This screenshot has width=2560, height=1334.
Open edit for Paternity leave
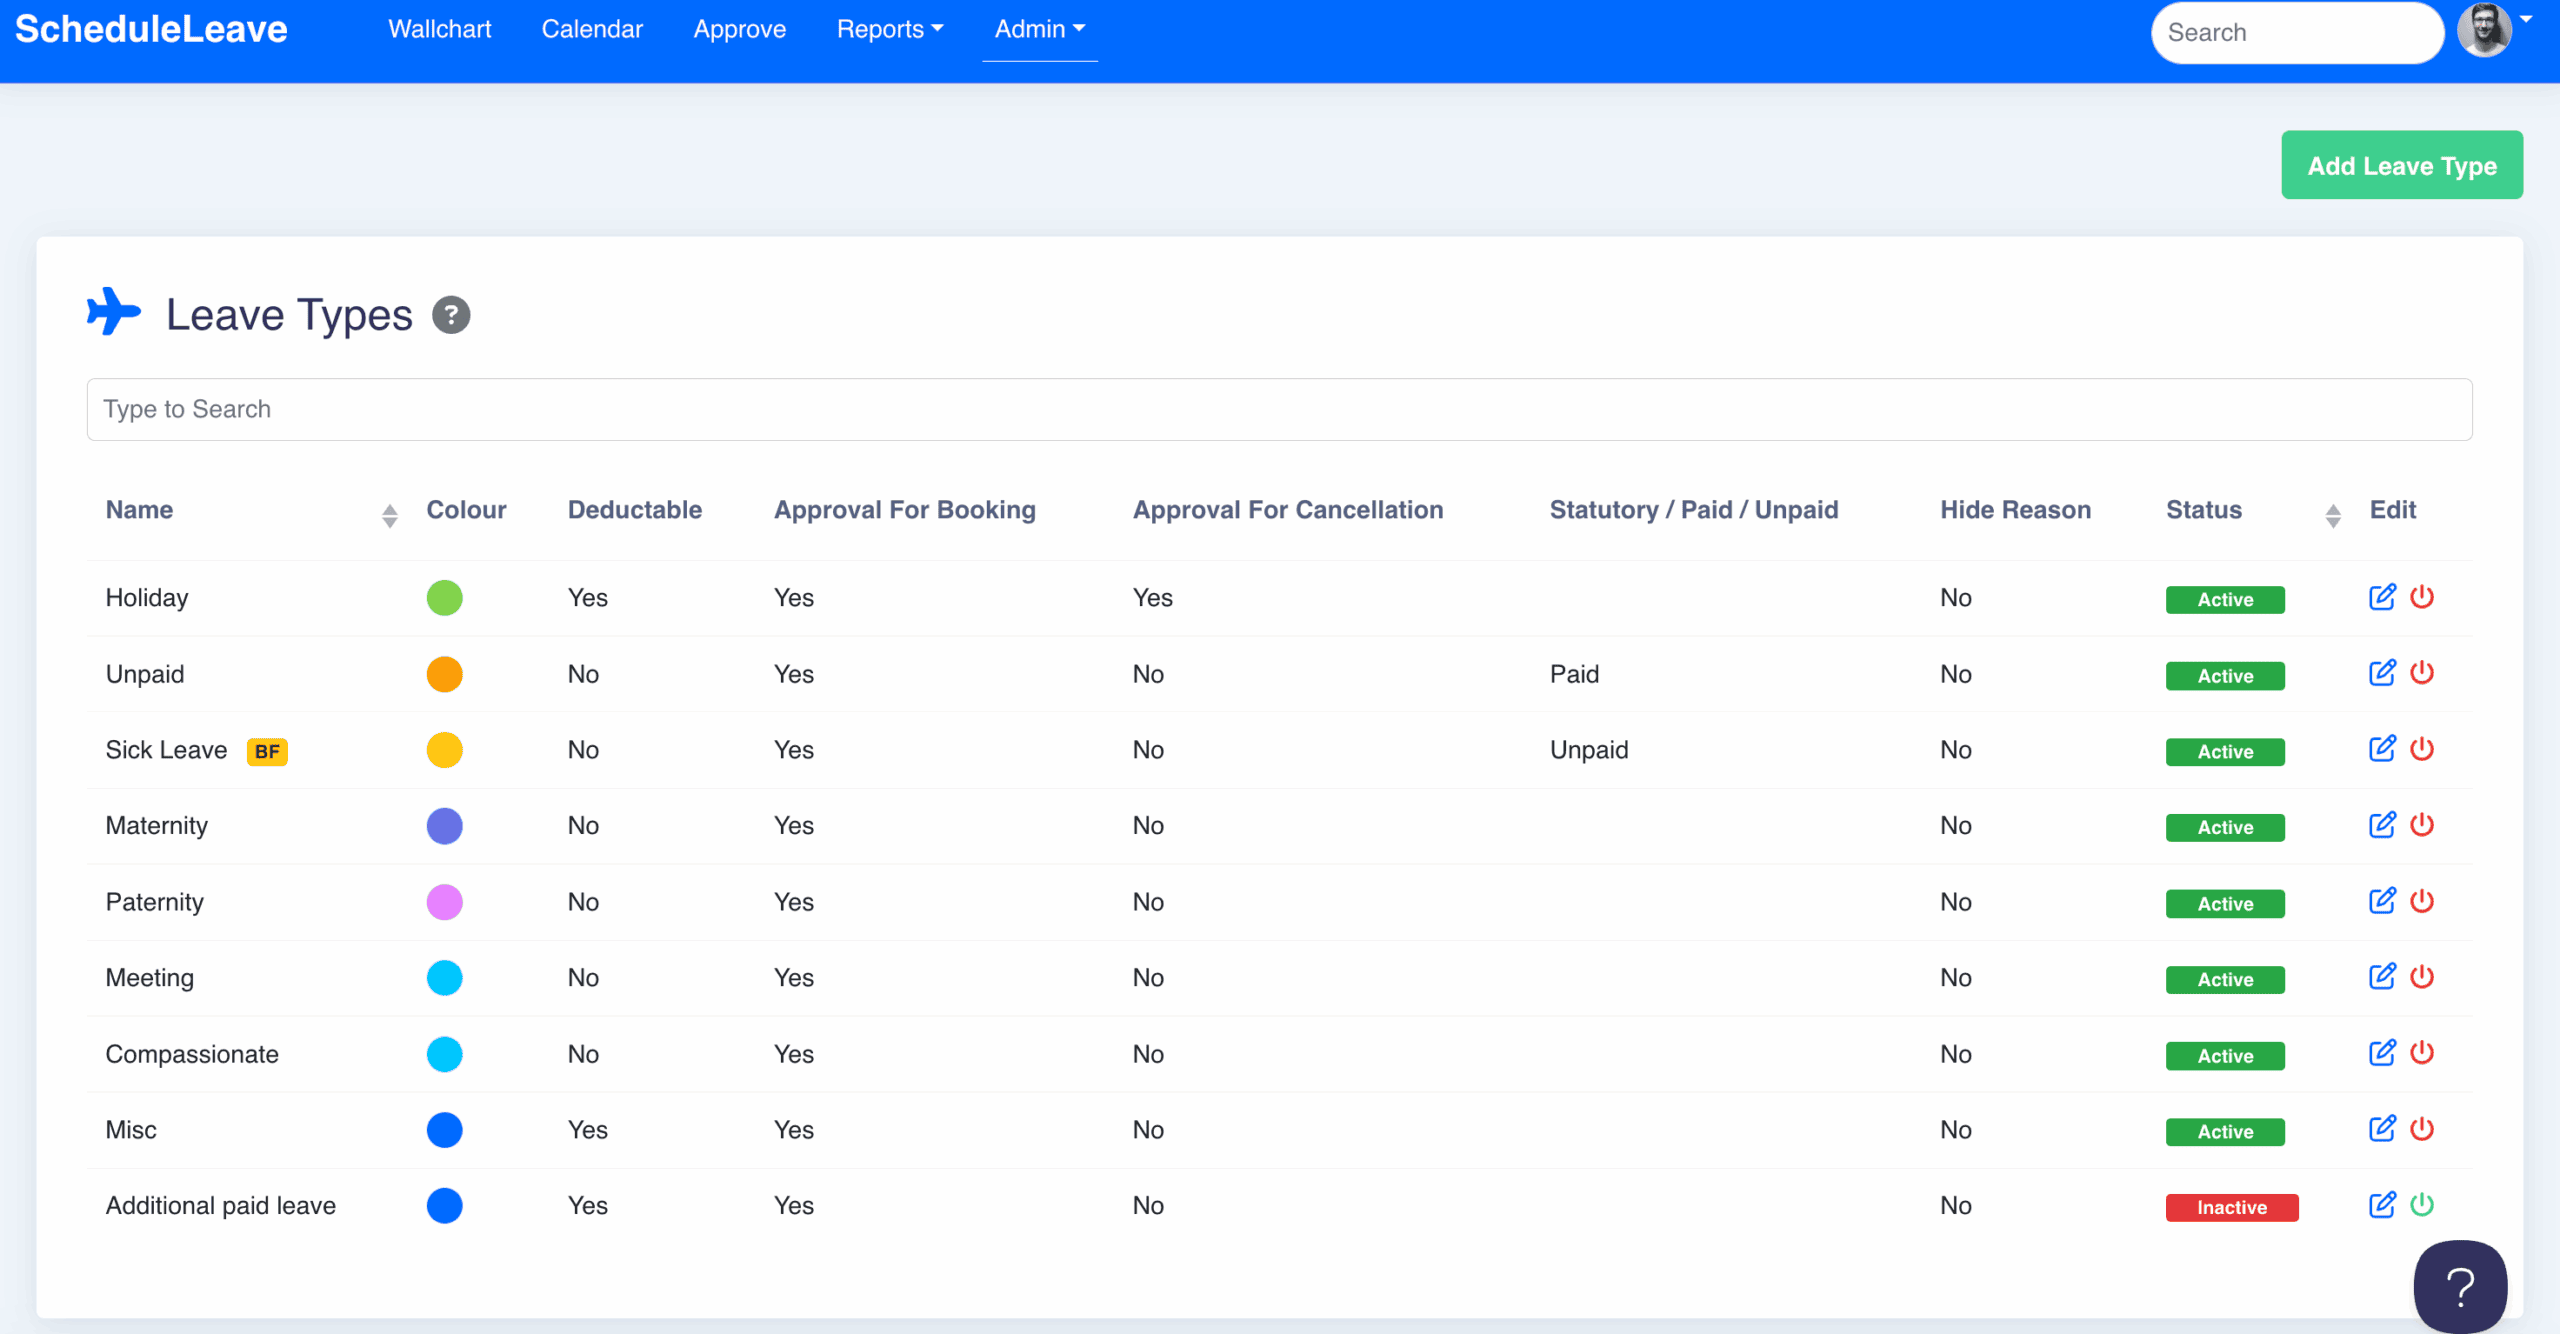(x=2382, y=901)
